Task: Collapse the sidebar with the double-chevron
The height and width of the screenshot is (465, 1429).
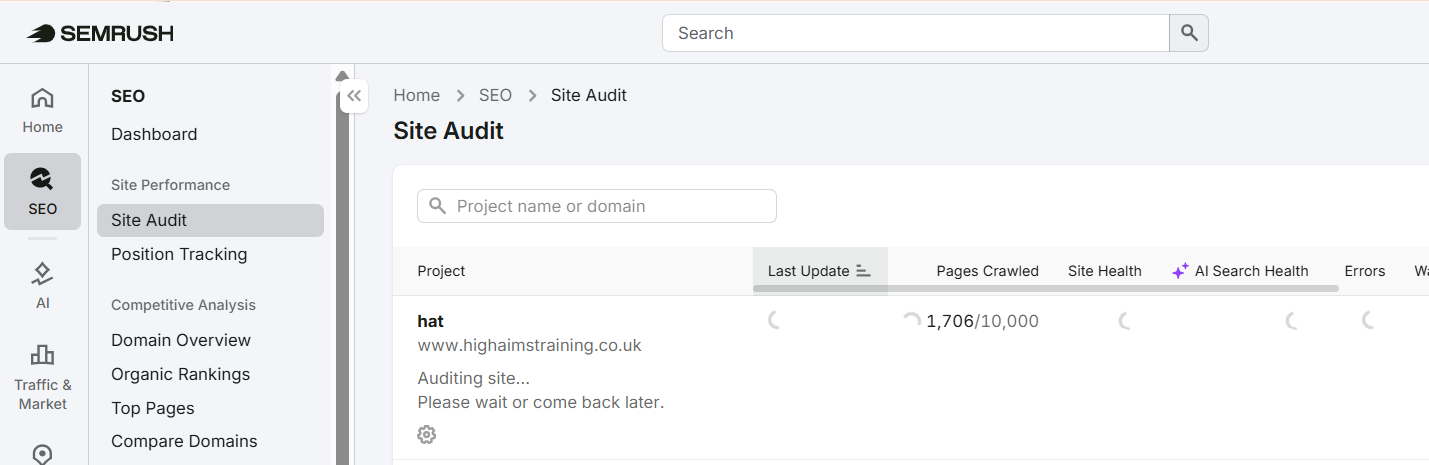Action: (x=354, y=97)
